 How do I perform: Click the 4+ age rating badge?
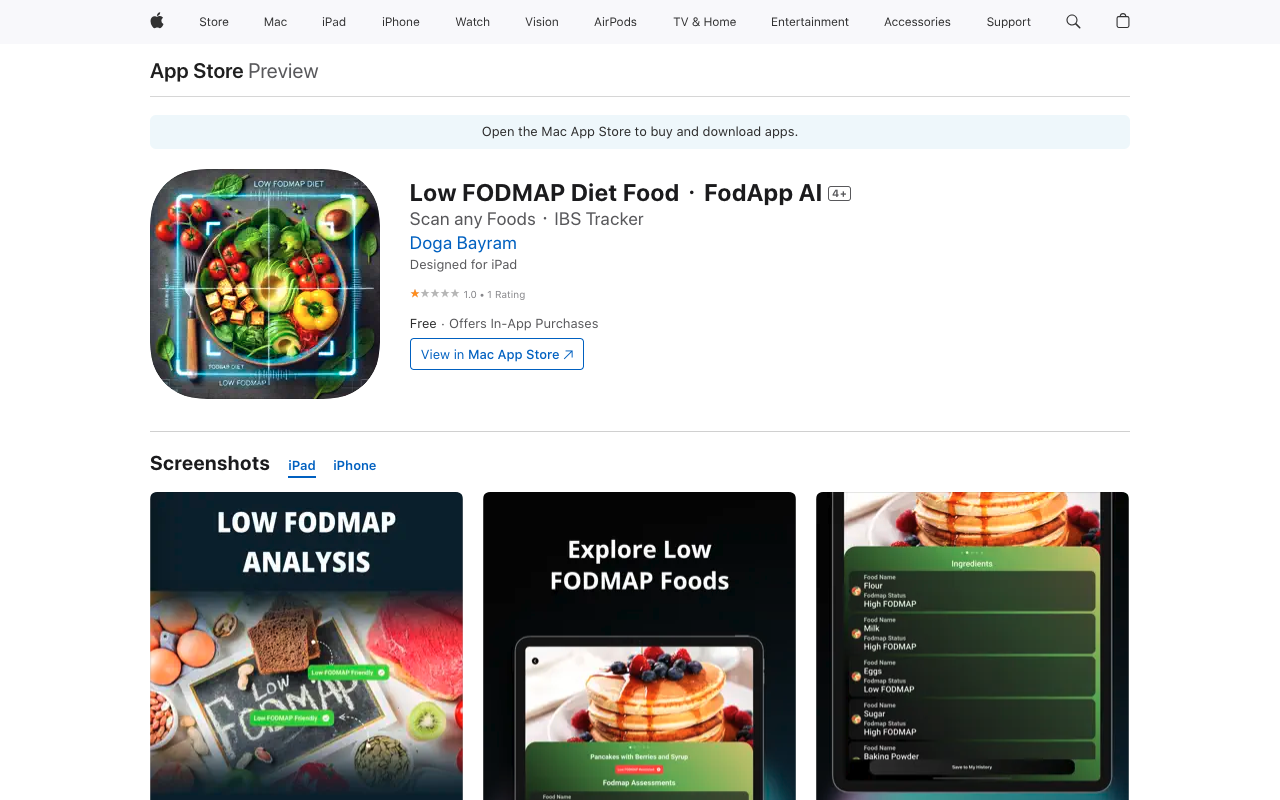pyautogui.click(x=839, y=194)
